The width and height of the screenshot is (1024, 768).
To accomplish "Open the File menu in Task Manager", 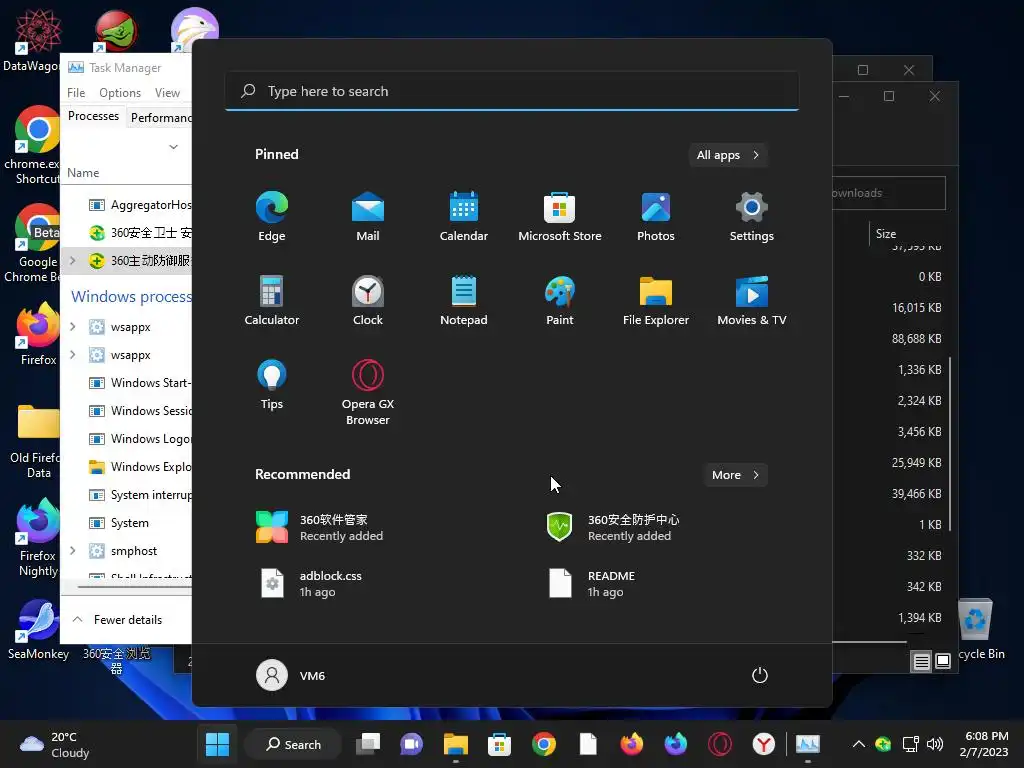I will click(x=76, y=93).
